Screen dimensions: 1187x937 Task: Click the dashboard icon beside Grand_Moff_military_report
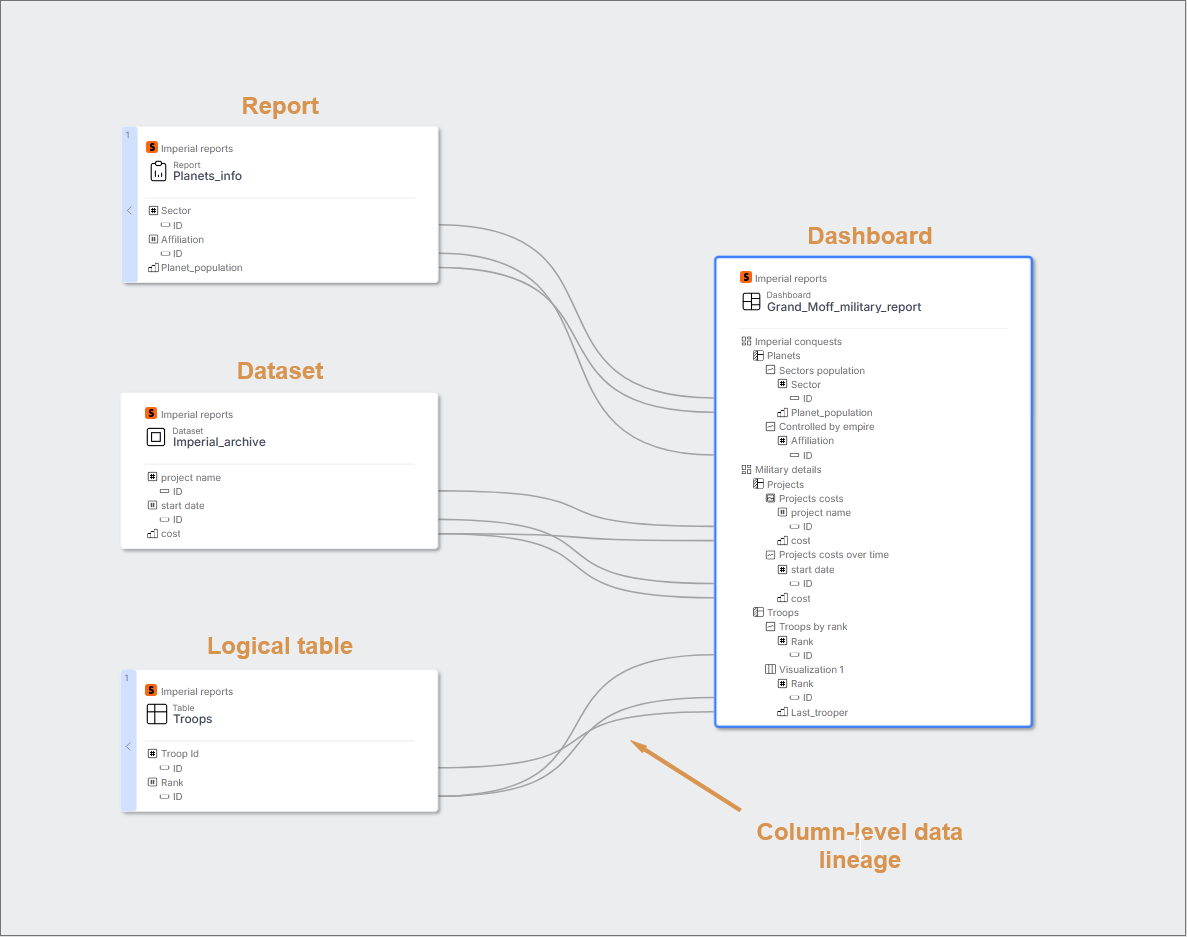point(751,301)
